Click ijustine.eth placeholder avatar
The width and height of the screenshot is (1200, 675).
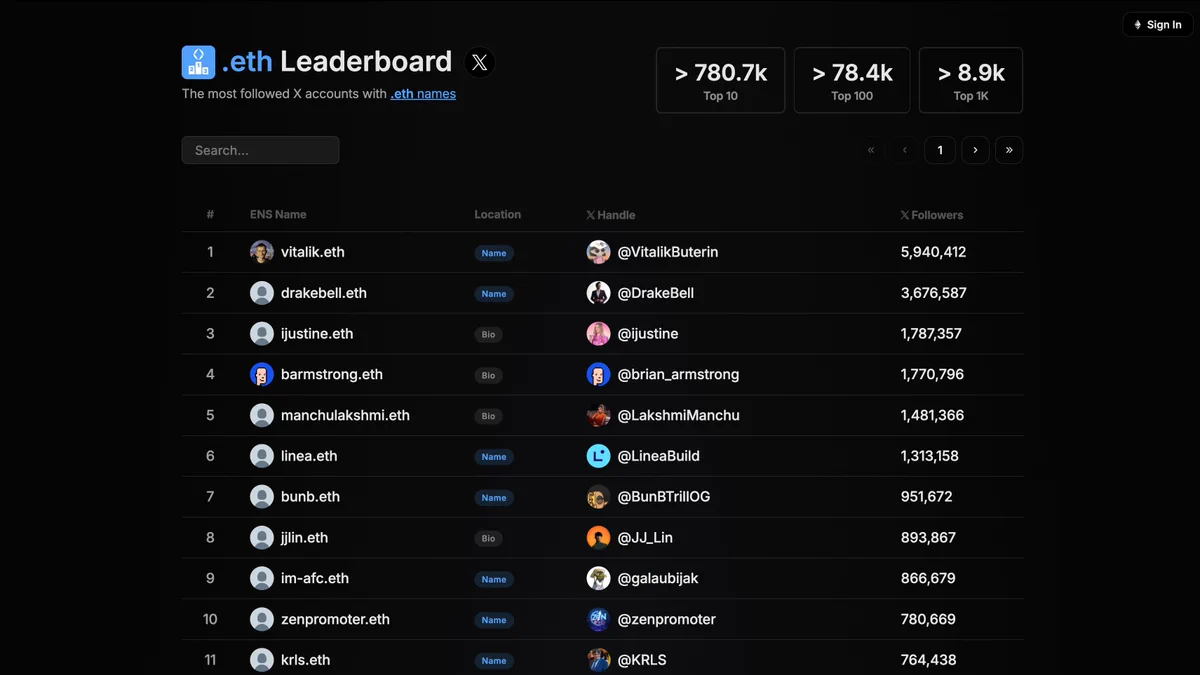coord(262,334)
